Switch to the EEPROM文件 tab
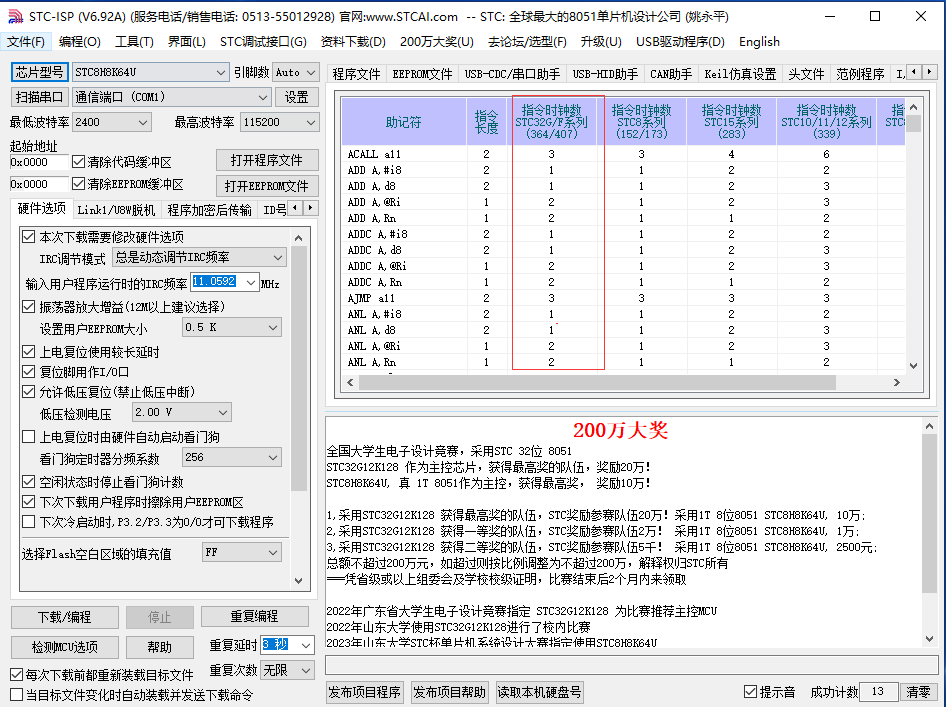Image resolution: width=946 pixels, height=707 pixels. (x=422, y=74)
